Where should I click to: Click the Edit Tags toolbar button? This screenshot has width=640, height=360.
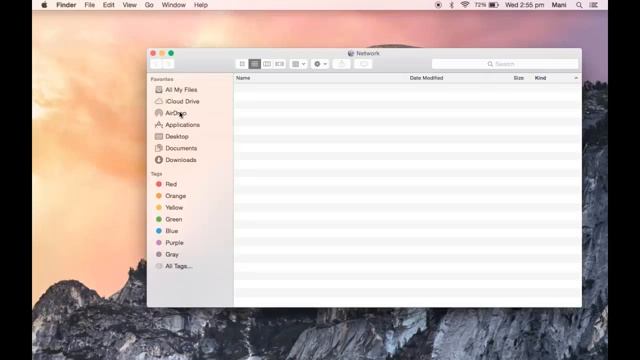(x=363, y=64)
